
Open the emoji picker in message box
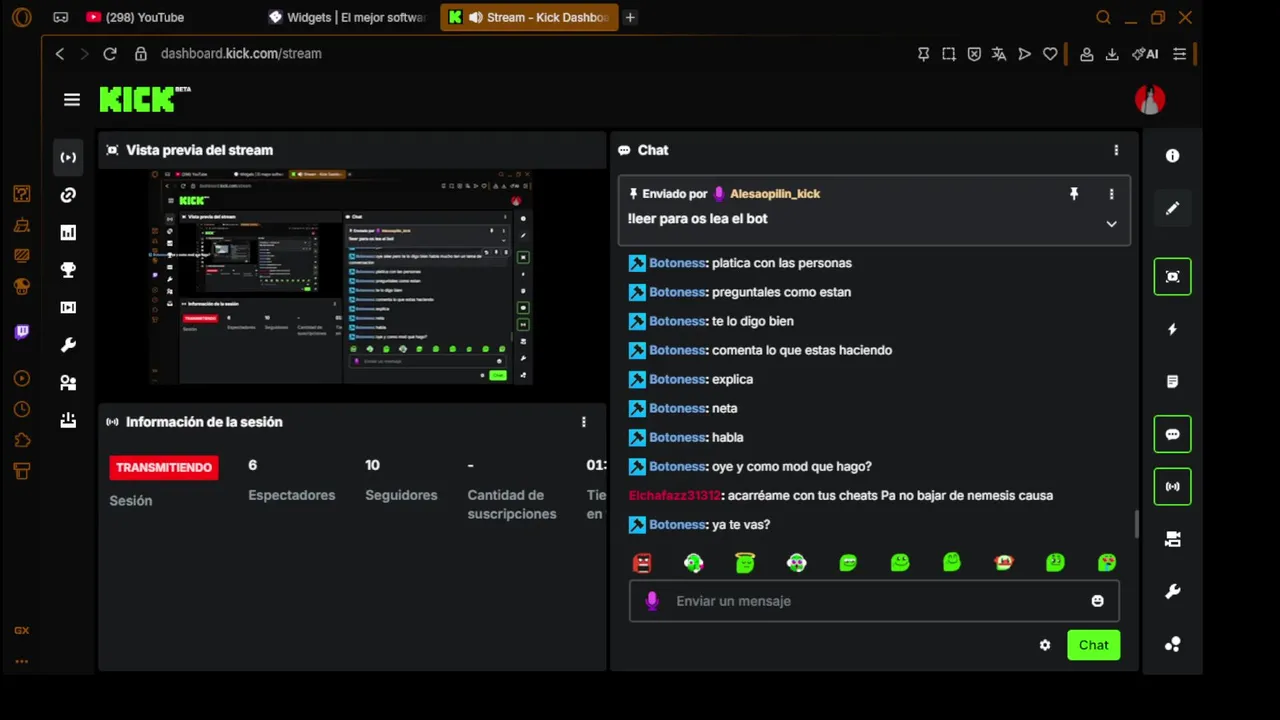(x=1097, y=601)
